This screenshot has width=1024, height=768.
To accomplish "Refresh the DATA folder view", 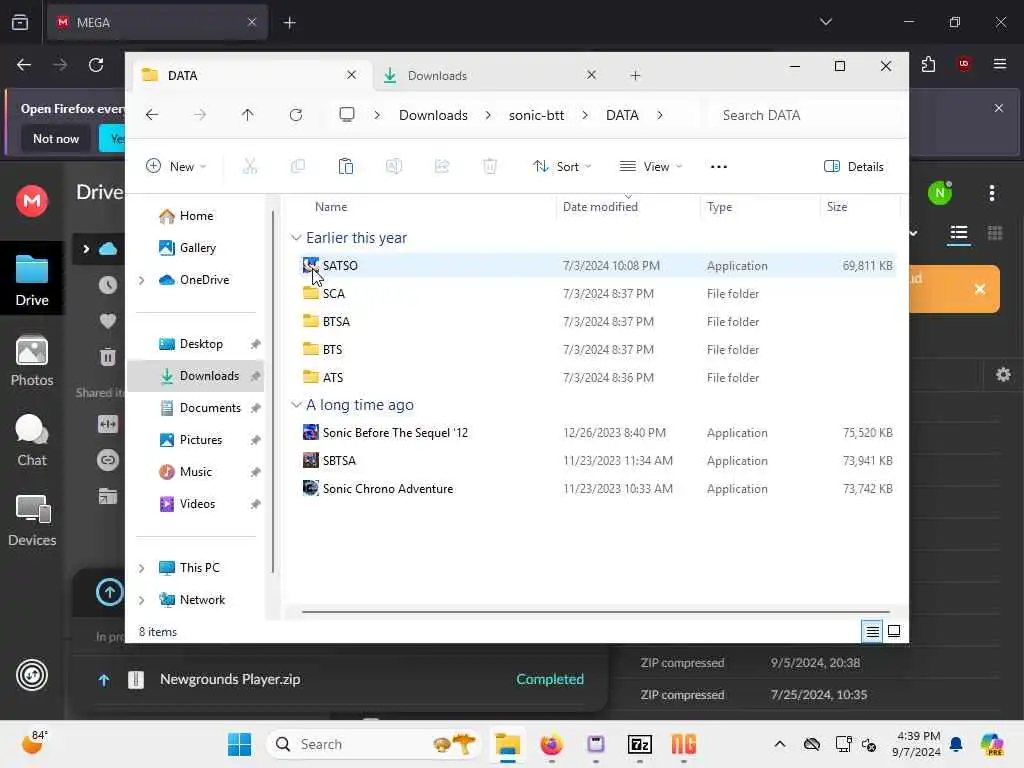I will [296, 115].
